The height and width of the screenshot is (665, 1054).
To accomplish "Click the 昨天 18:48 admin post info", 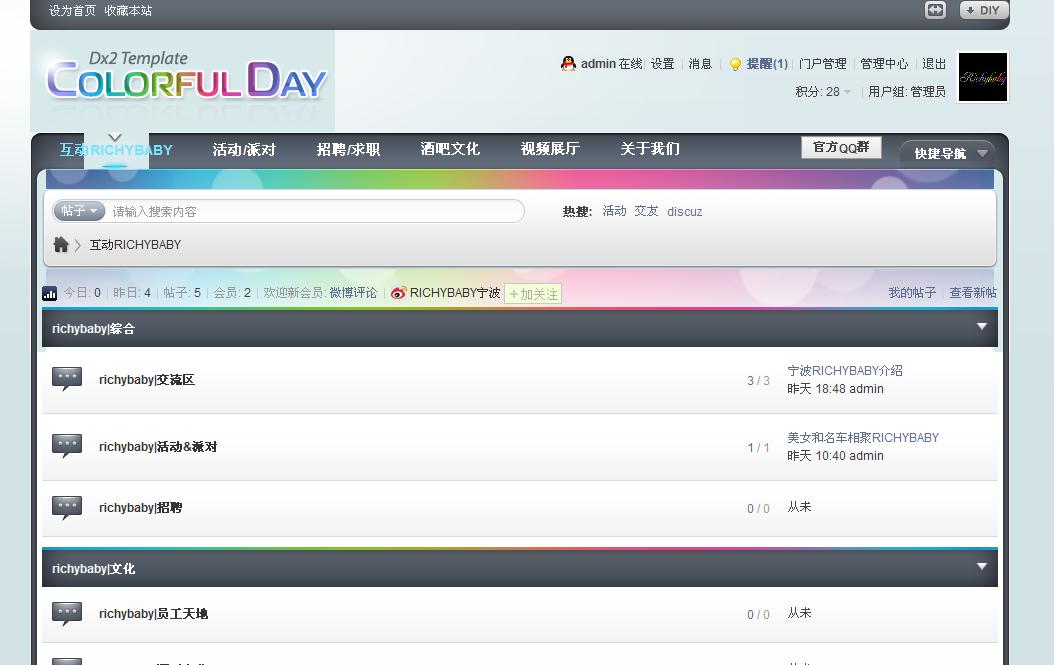I will click(836, 389).
